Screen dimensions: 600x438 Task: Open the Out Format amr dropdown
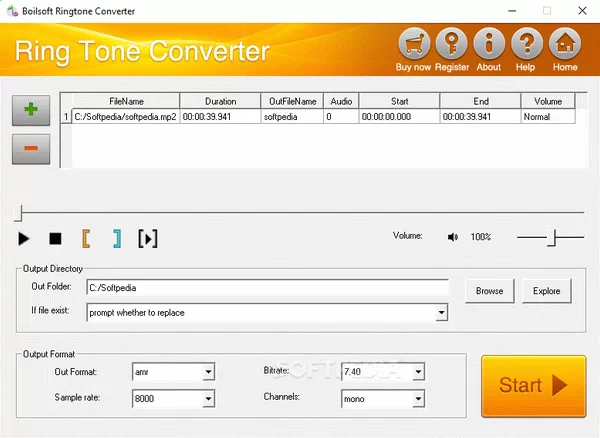(208, 371)
